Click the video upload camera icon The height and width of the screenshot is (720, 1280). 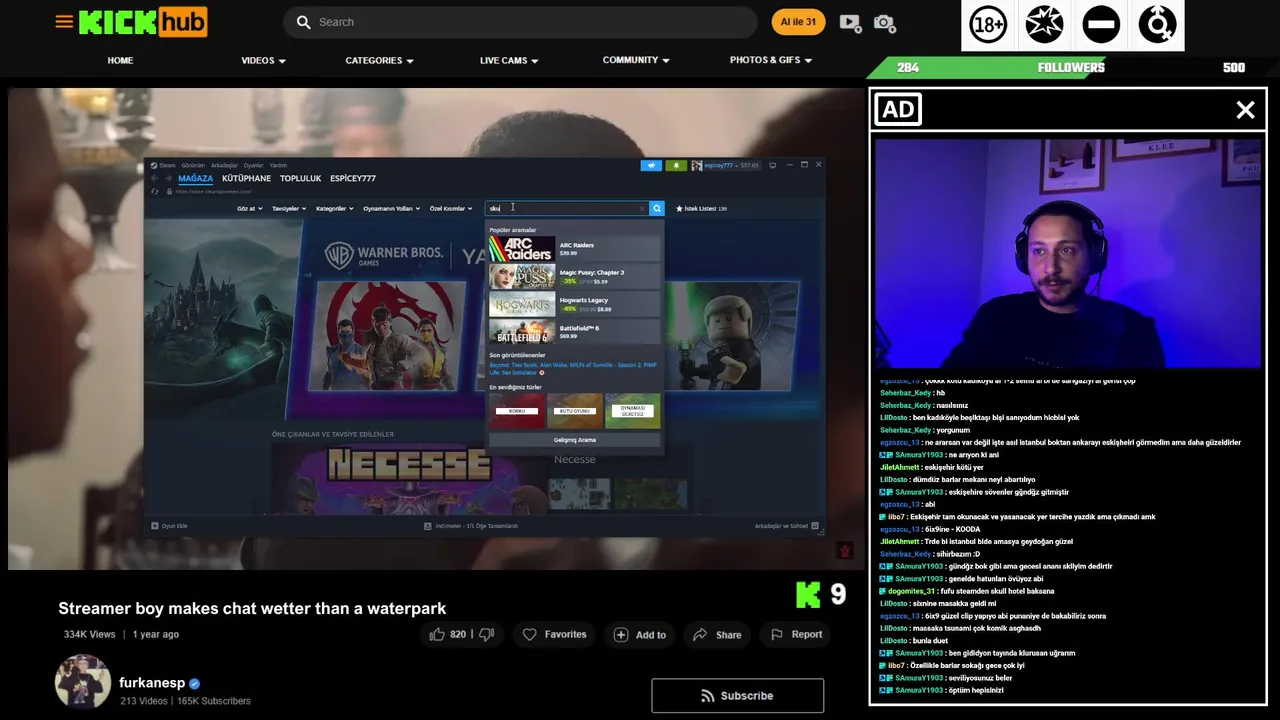point(850,22)
